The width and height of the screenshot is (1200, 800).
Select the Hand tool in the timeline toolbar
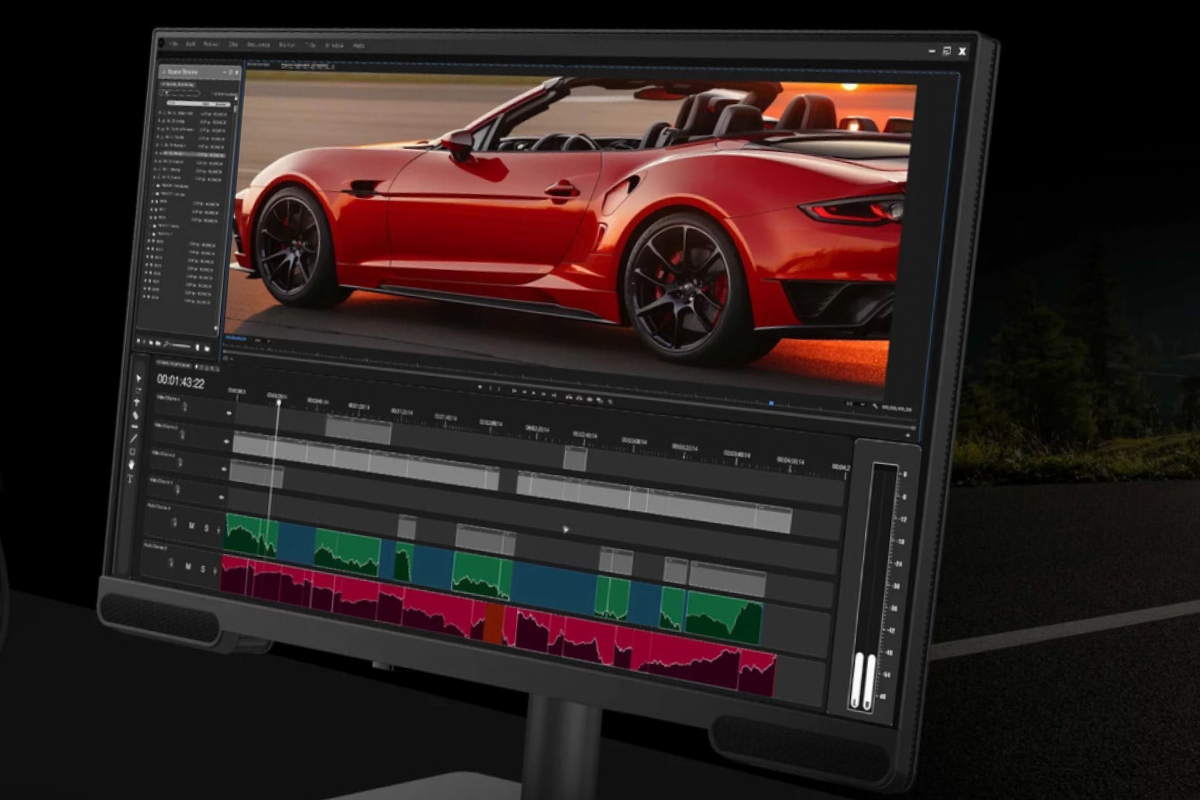[x=132, y=464]
